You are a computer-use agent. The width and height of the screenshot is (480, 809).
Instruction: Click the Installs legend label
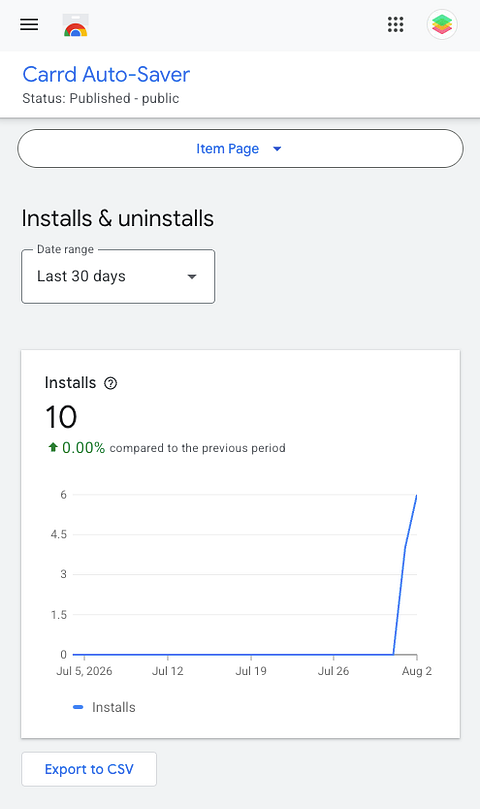click(x=114, y=707)
